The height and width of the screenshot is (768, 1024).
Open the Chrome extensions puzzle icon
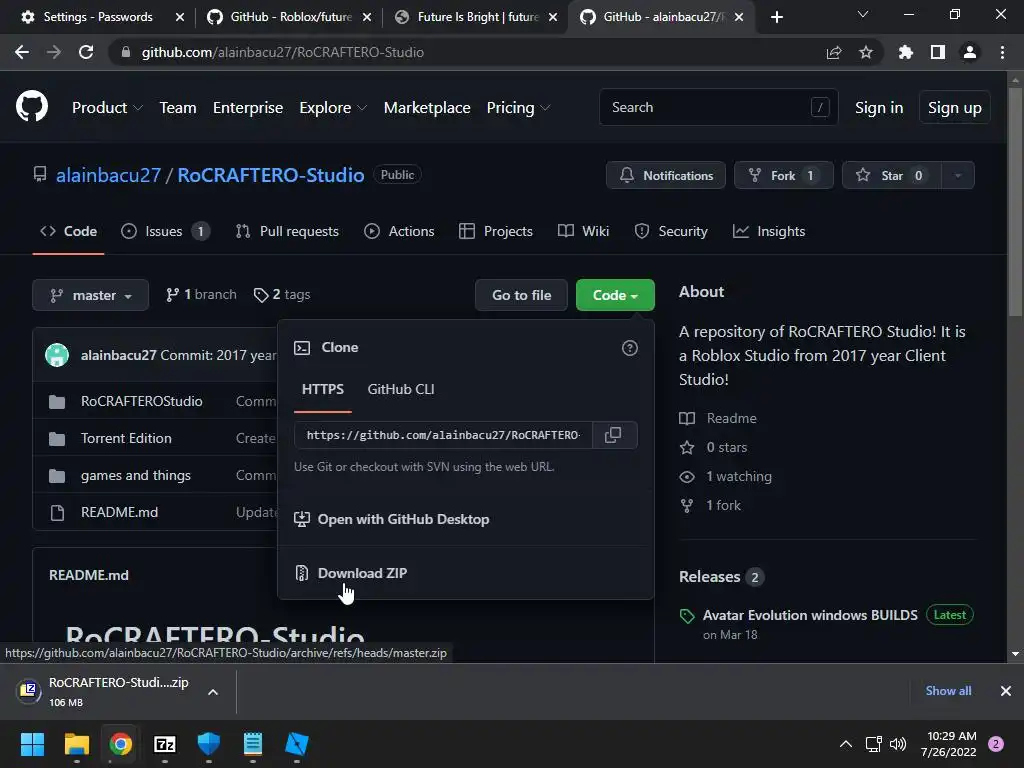click(x=906, y=52)
